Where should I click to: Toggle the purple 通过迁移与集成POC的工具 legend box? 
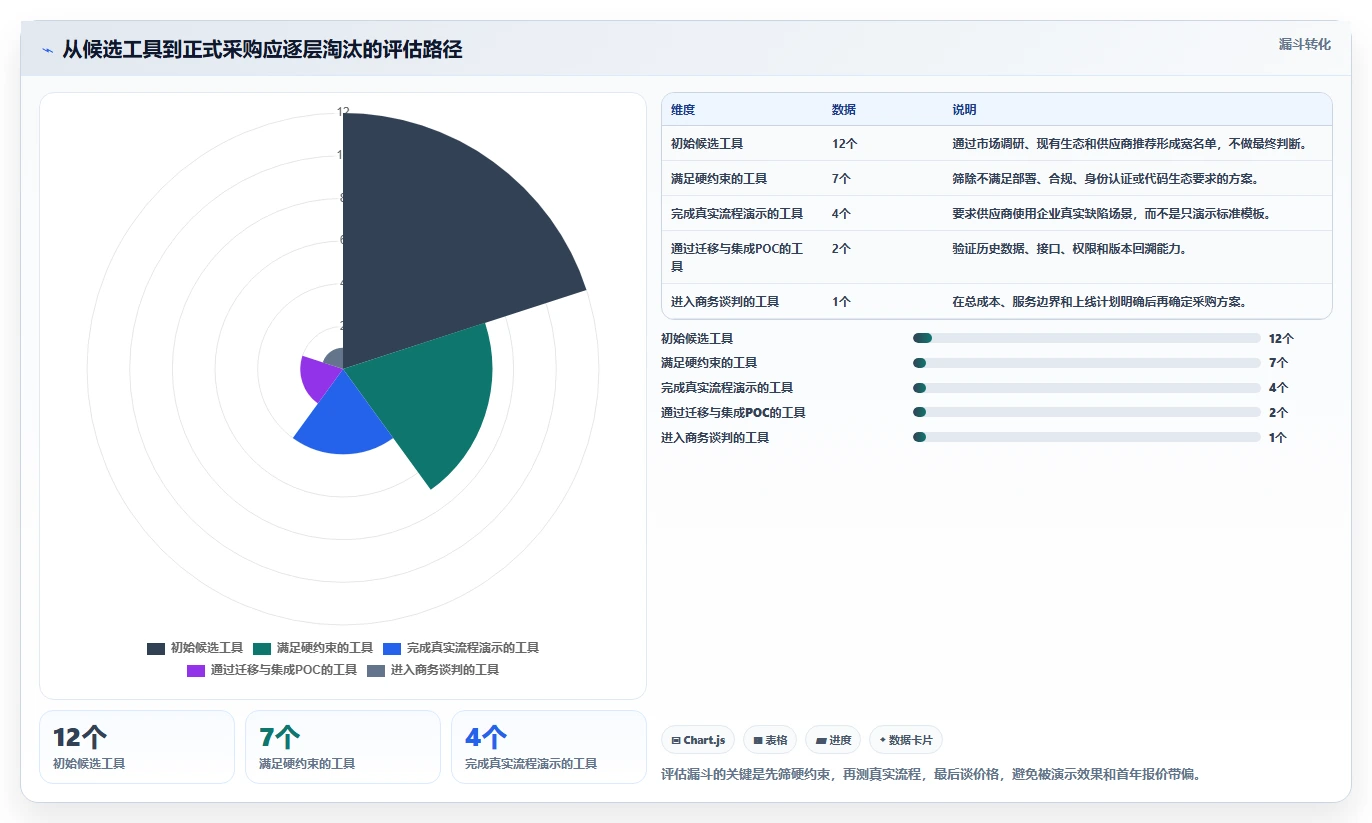click(196, 670)
